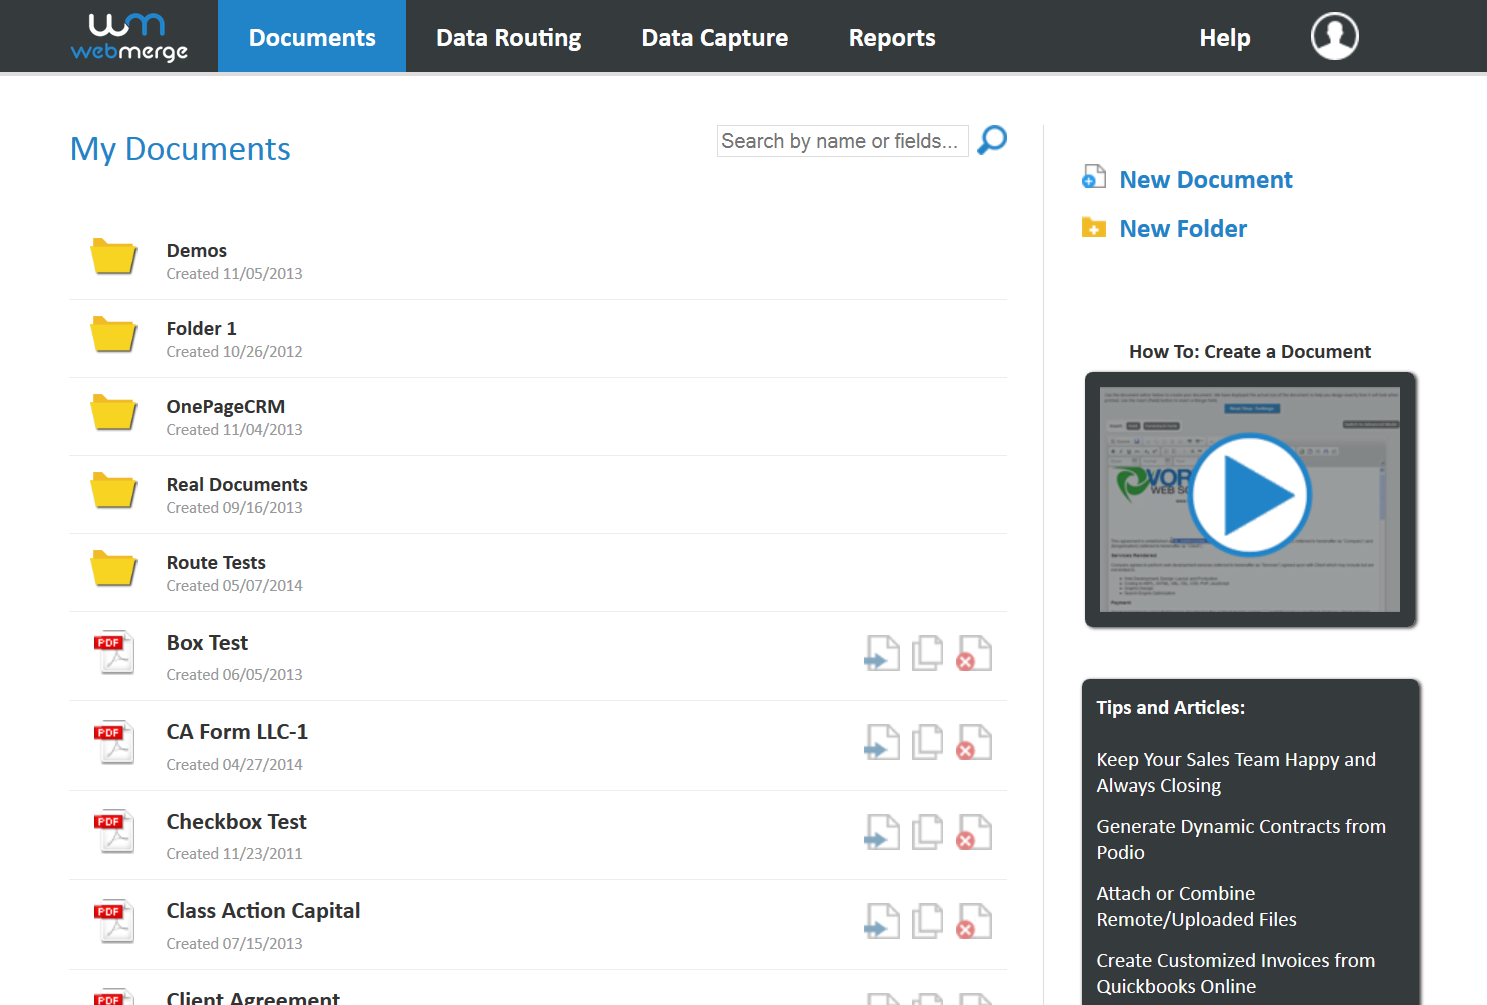
Task: Click the 'Tips and Articles:' heading
Action: (x=1171, y=707)
